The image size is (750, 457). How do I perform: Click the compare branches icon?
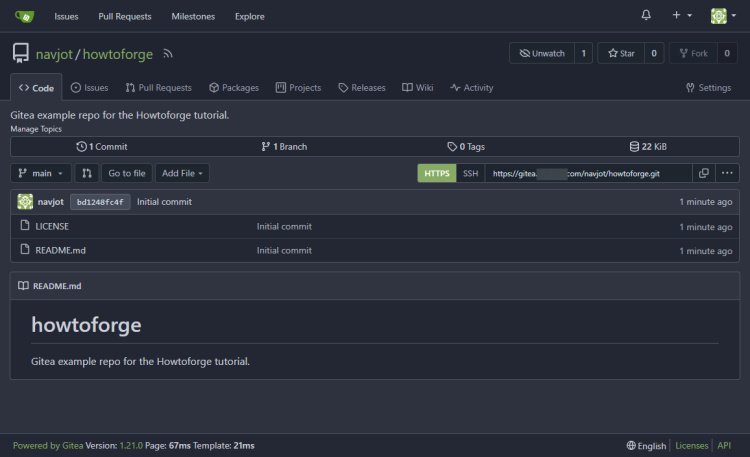point(87,173)
